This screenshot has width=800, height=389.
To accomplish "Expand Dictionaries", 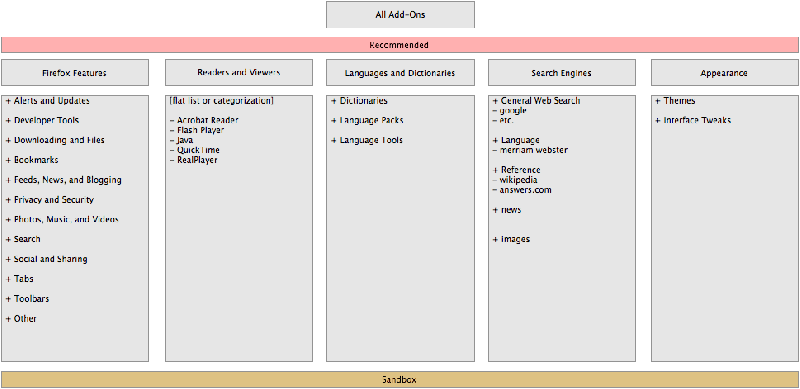I will [360, 101].
